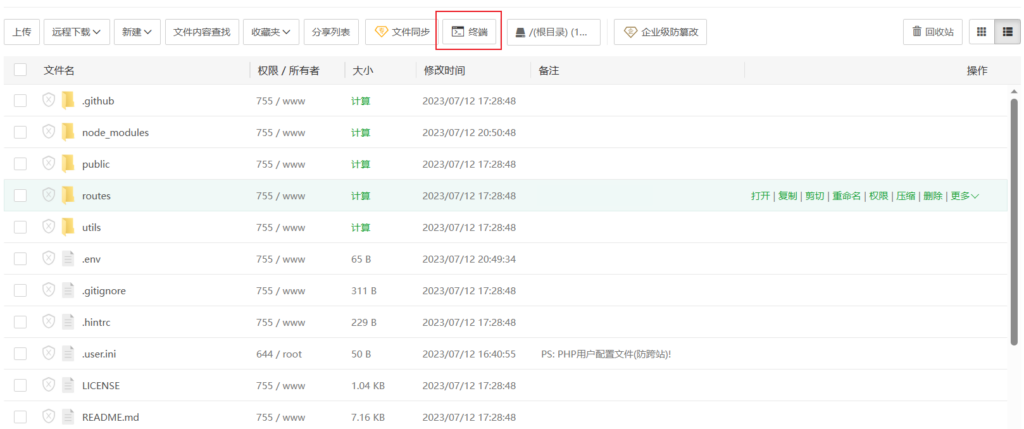Click the vertical scrollbar of file list
This screenshot has width=1024, height=429.
[1014, 222]
